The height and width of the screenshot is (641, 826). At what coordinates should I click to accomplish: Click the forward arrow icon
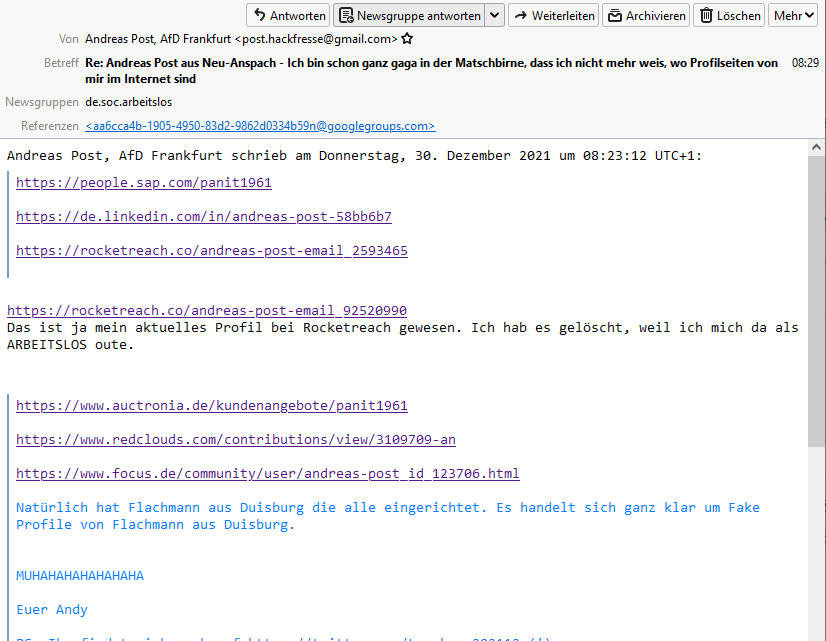(520, 16)
